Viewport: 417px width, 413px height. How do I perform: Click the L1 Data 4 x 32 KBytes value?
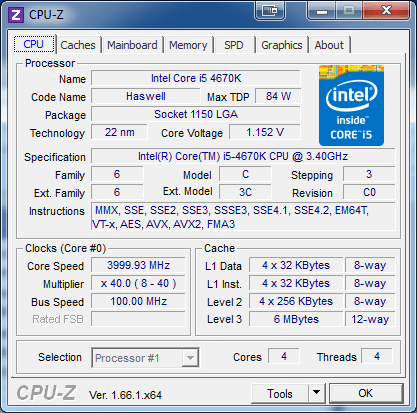click(x=296, y=266)
